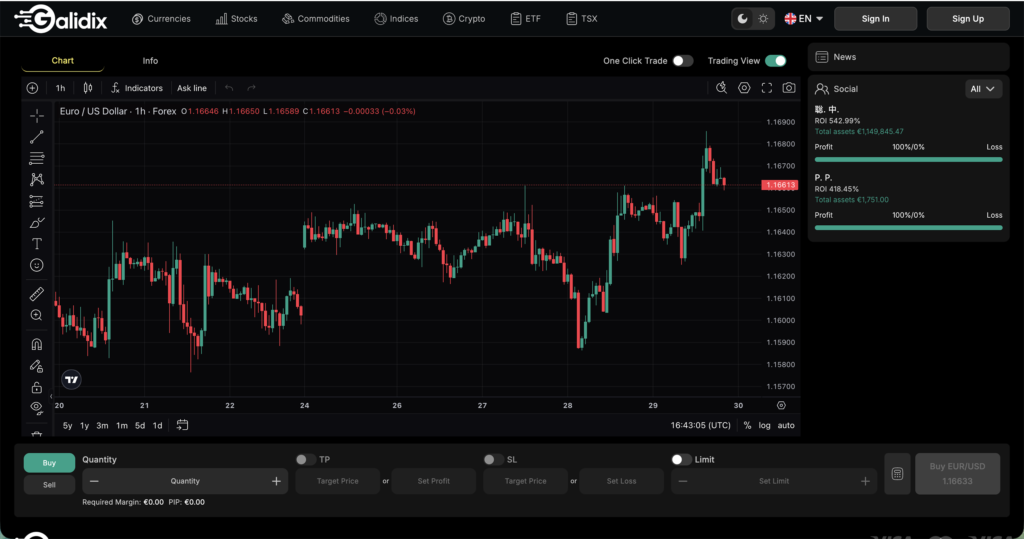Select the trend line drawing tool
This screenshot has height=539, width=1024.
tap(37, 137)
